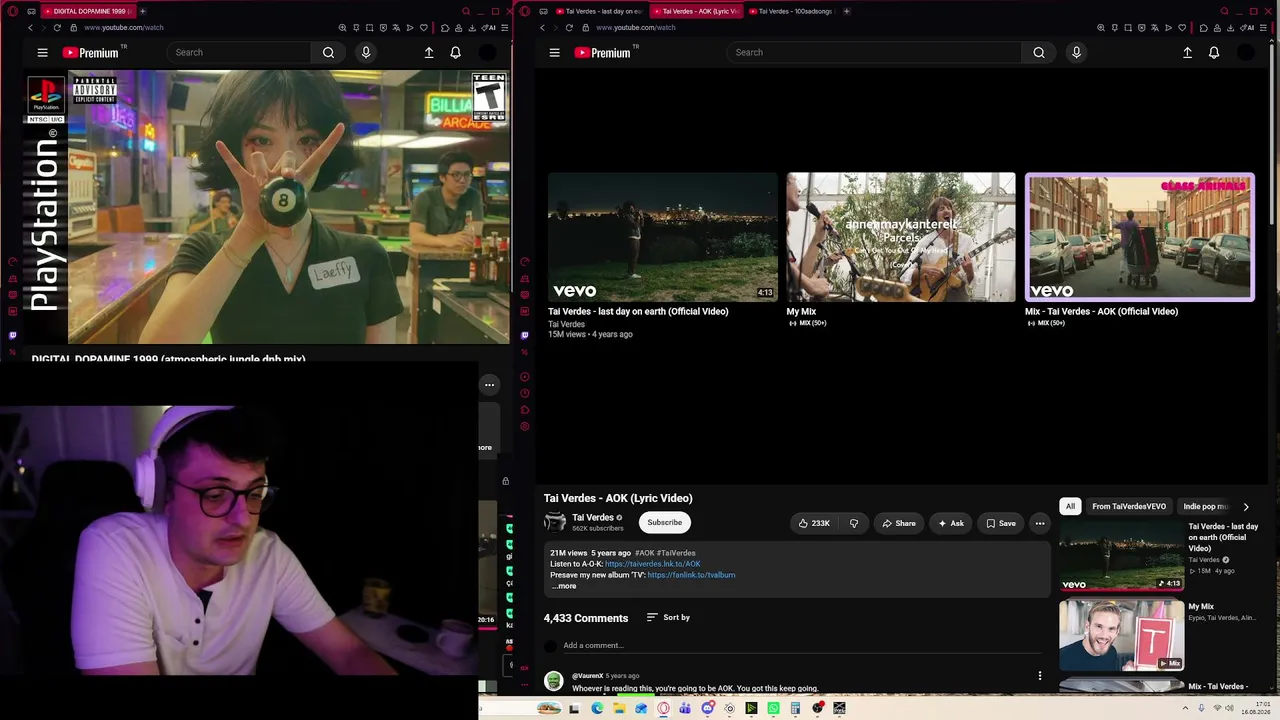The height and width of the screenshot is (720, 1280).
Task: Open 'My Mix' end-screen thumbnail
Action: pyautogui.click(x=901, y=237)
